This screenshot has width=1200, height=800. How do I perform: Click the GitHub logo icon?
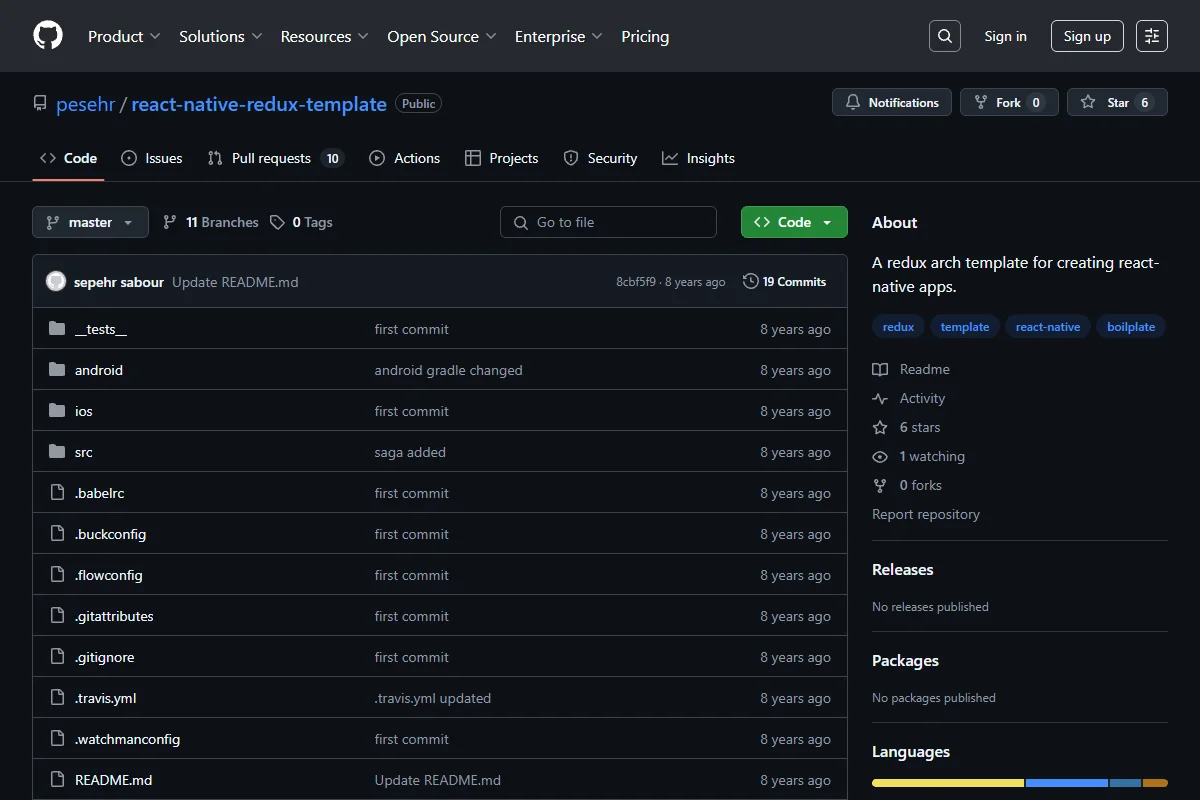48,36
